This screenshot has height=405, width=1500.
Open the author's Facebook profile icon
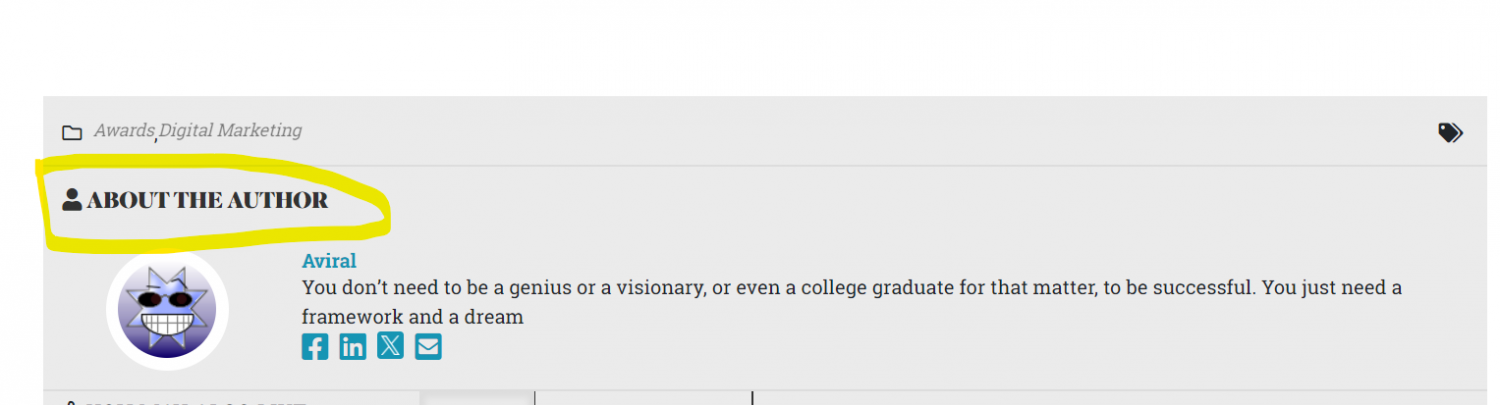point(315,347)
